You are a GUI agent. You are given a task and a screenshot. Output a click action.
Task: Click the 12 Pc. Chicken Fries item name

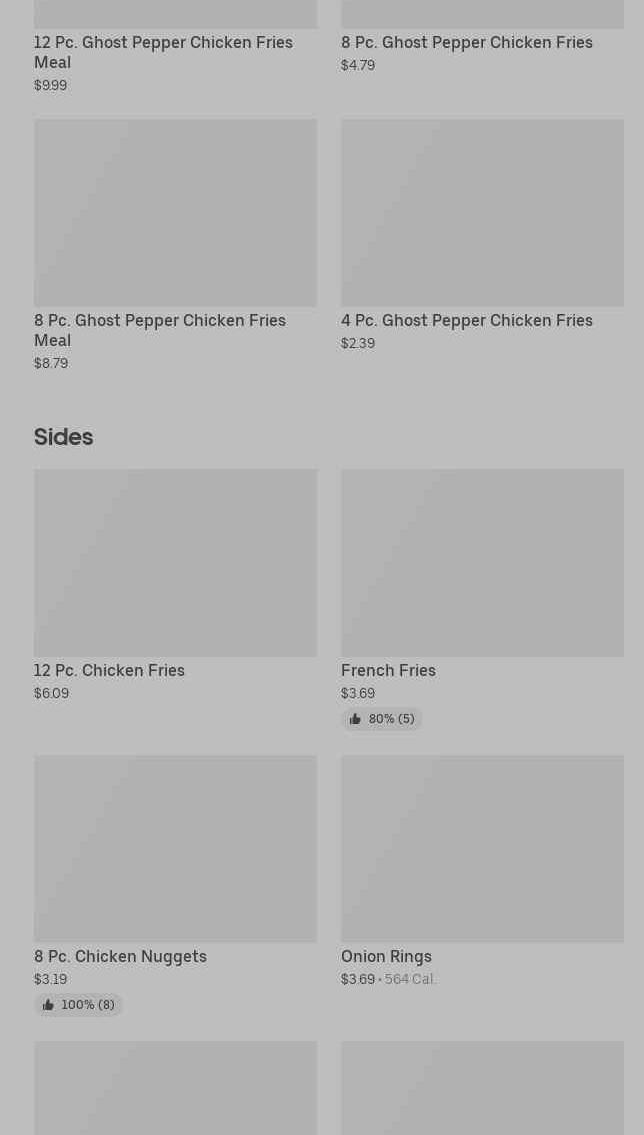[109, 670]
